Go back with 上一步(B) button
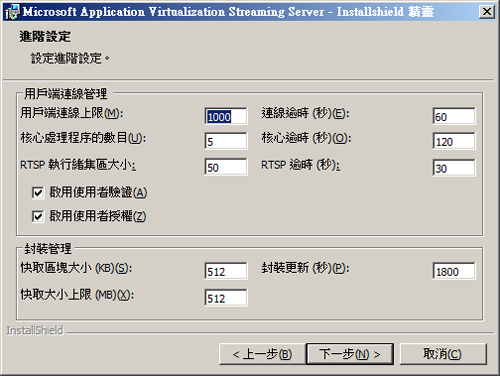Viewport: 500px width, 376px height. (262, 354)
